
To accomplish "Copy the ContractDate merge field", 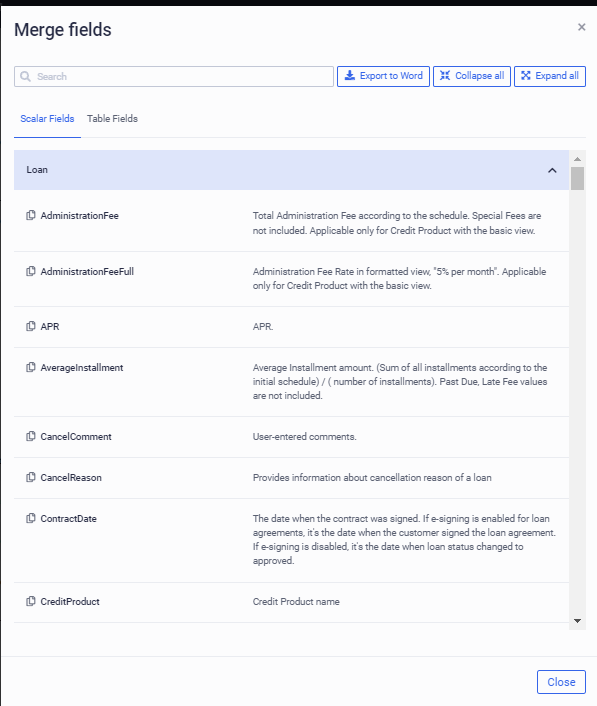I will [x=31, y=518].
